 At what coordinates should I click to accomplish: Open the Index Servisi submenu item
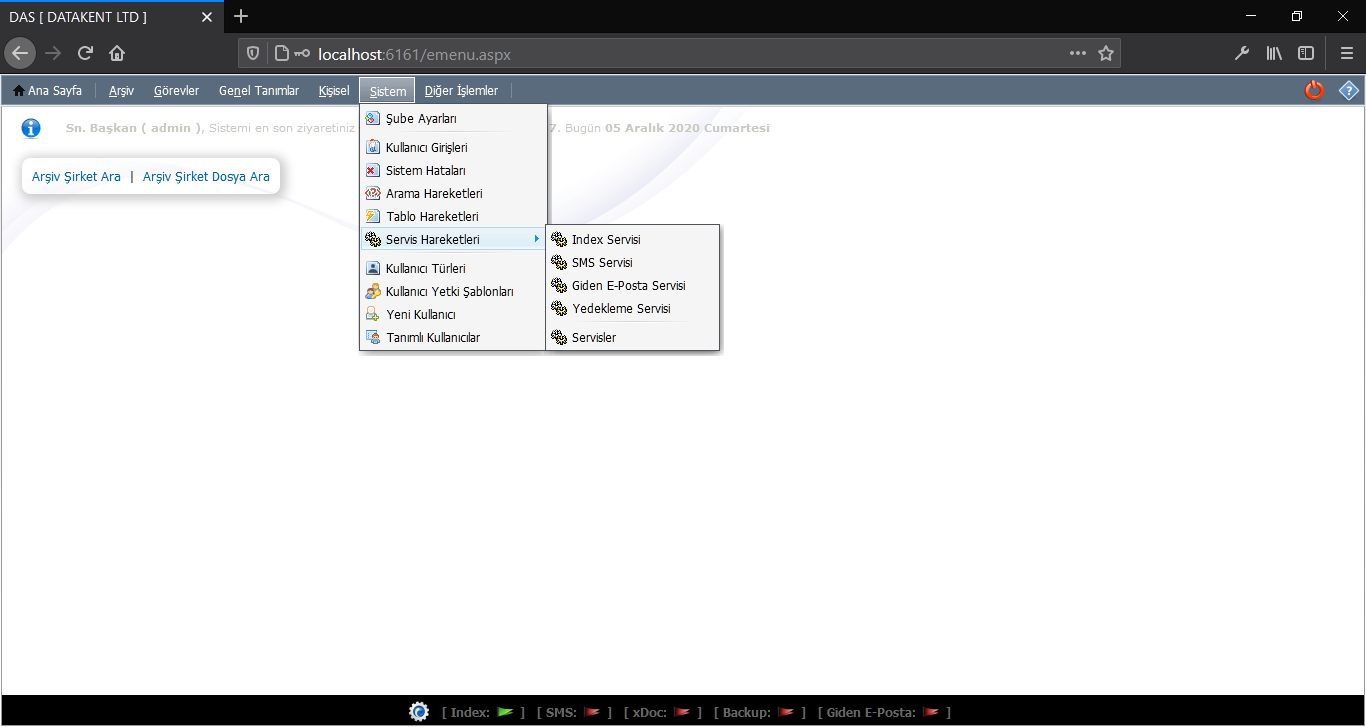click(x=606, y=240)
